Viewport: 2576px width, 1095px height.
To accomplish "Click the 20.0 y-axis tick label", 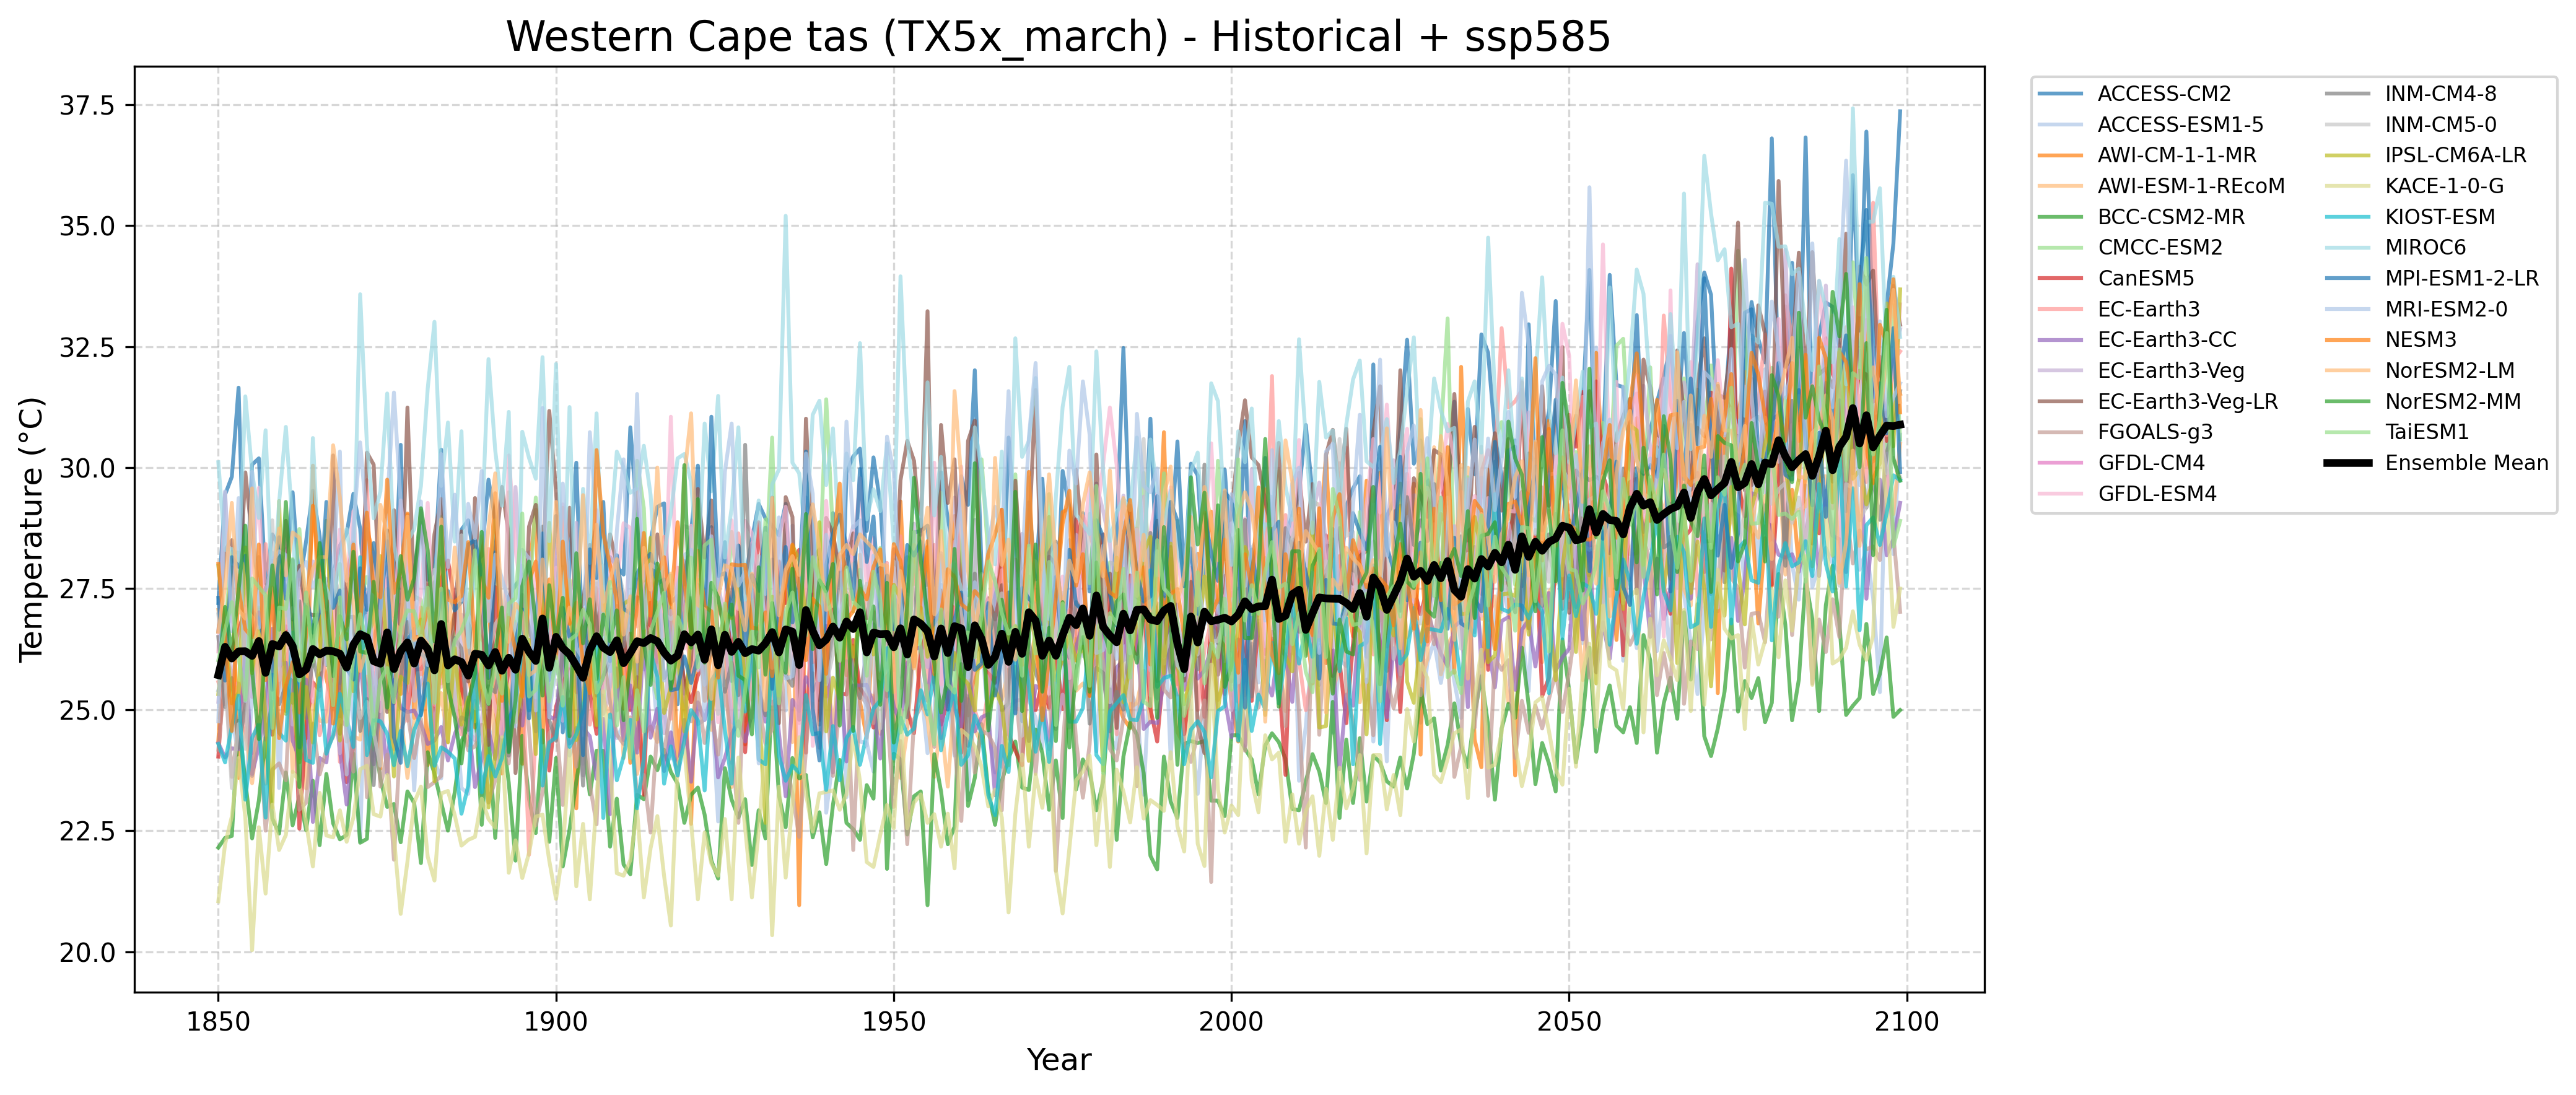I will pos(87,953).
